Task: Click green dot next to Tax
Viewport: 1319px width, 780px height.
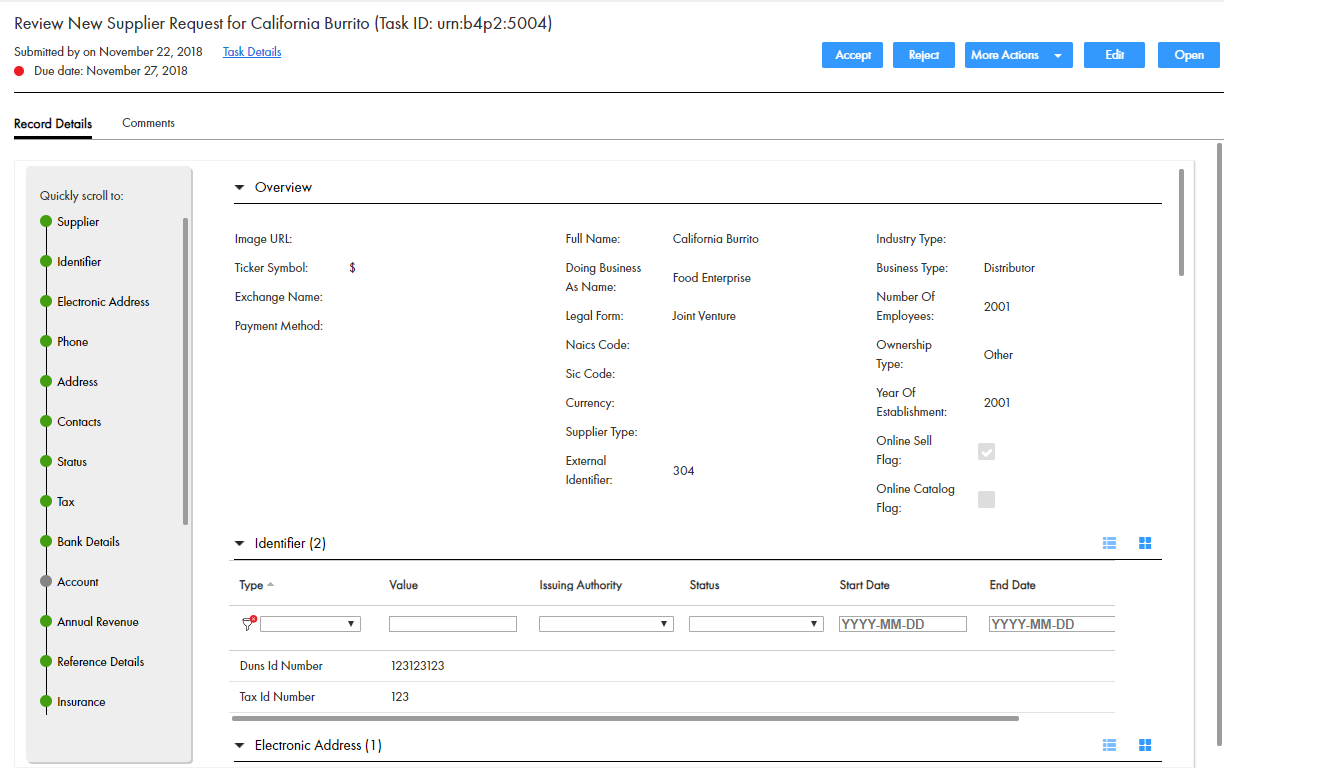Action: click(46, 502)
